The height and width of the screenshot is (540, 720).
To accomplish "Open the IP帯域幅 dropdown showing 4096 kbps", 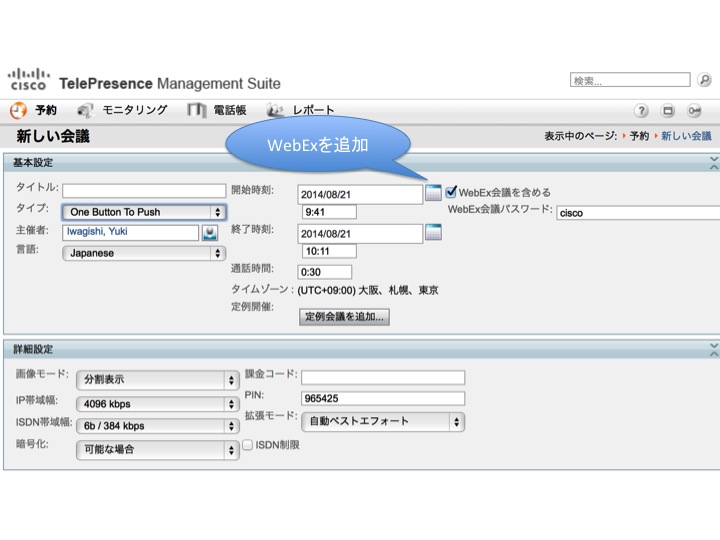I will pos(155,403).
